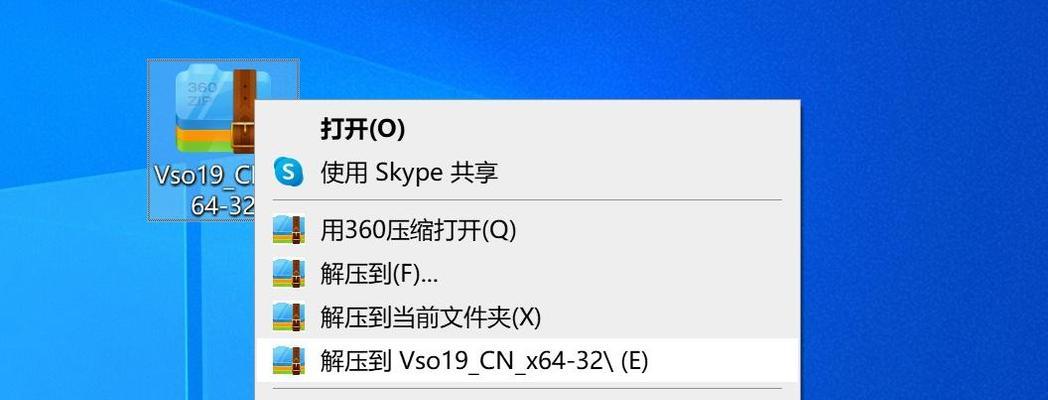Click the 64-32 text under the archive icon

point(222,205)
